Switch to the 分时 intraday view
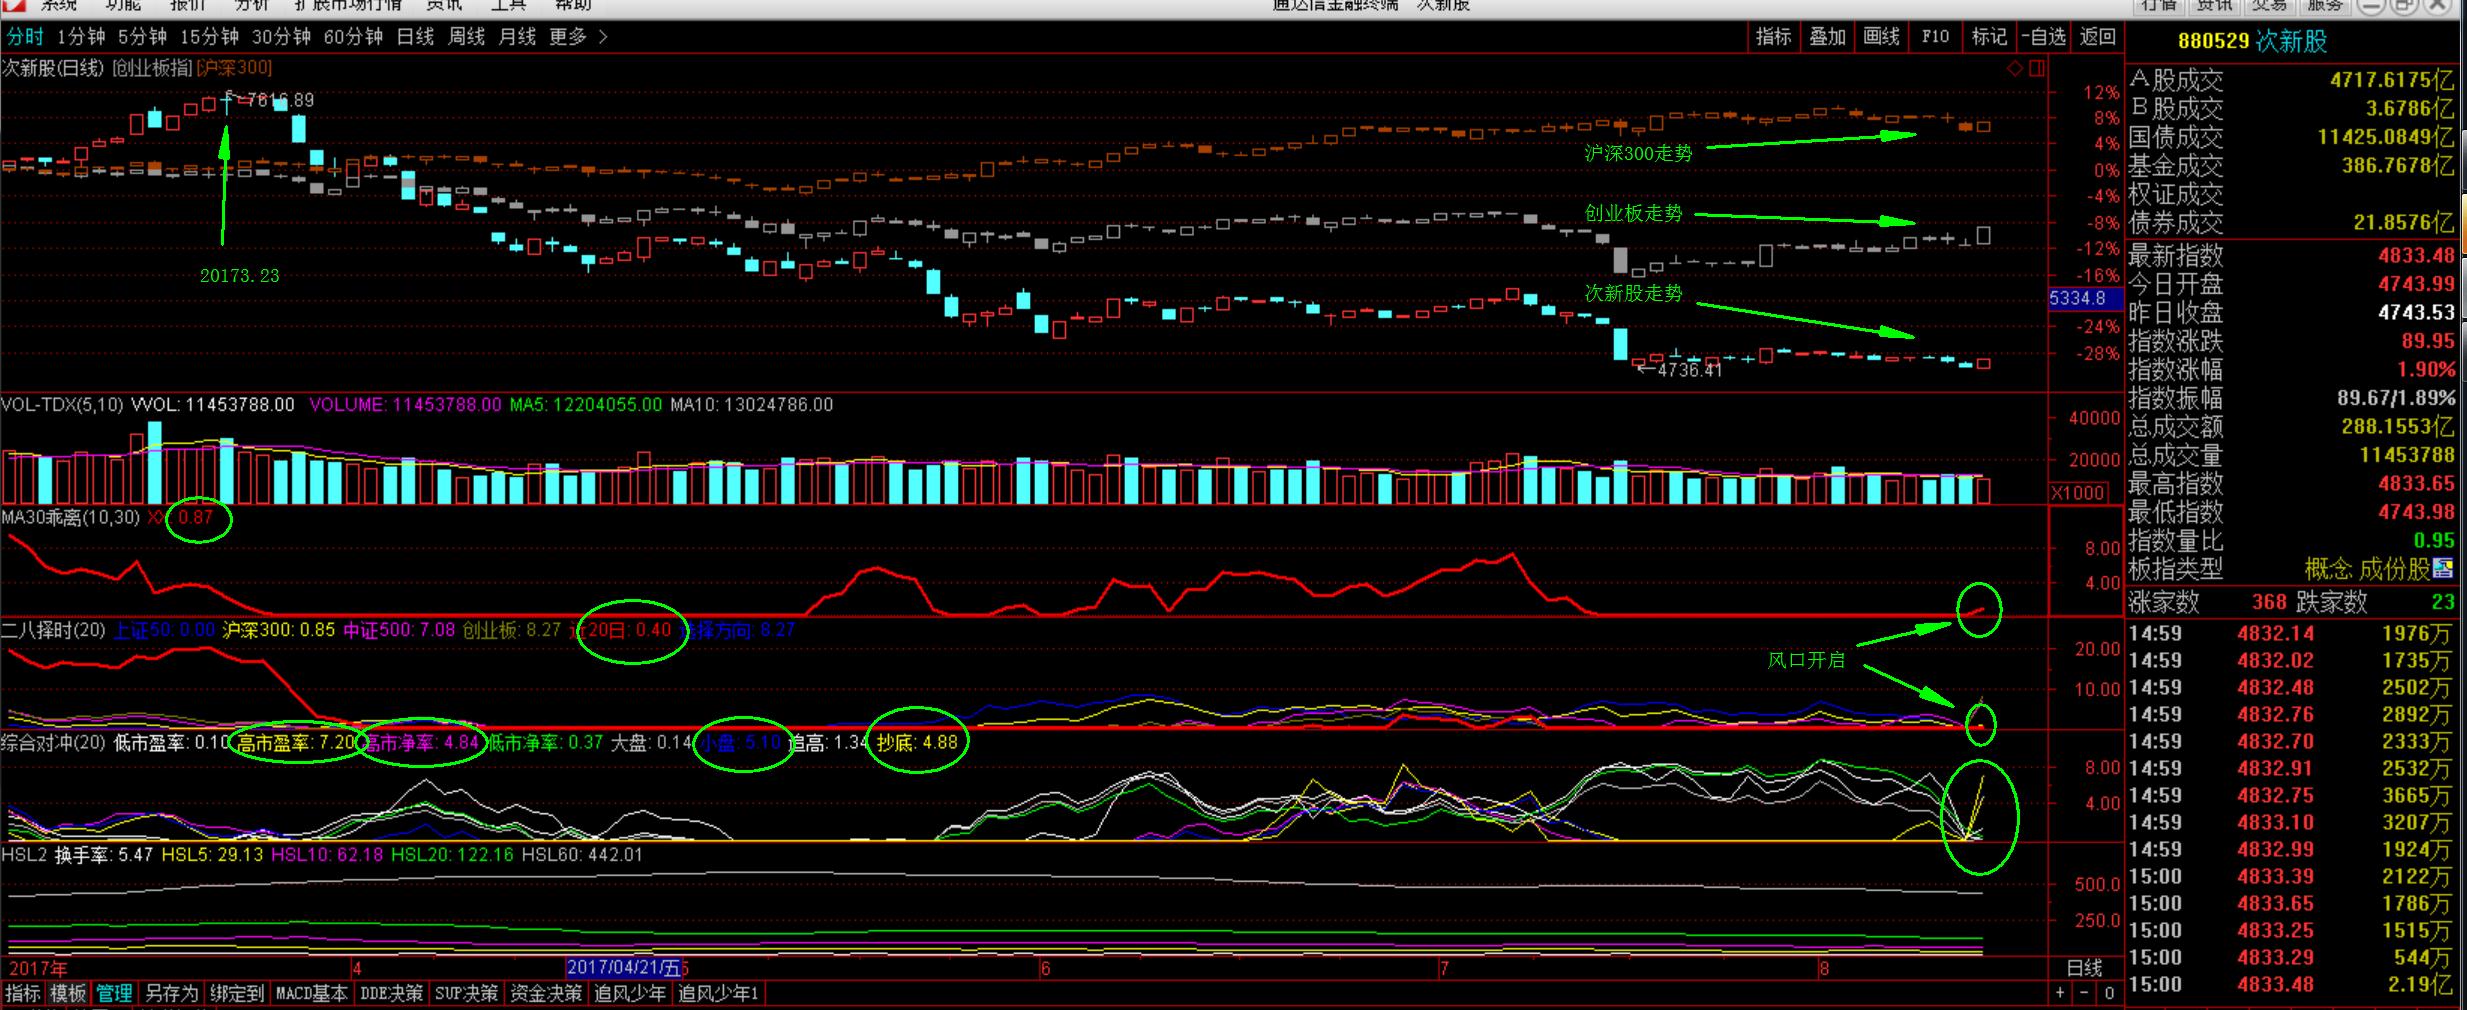 click(26, 37)
